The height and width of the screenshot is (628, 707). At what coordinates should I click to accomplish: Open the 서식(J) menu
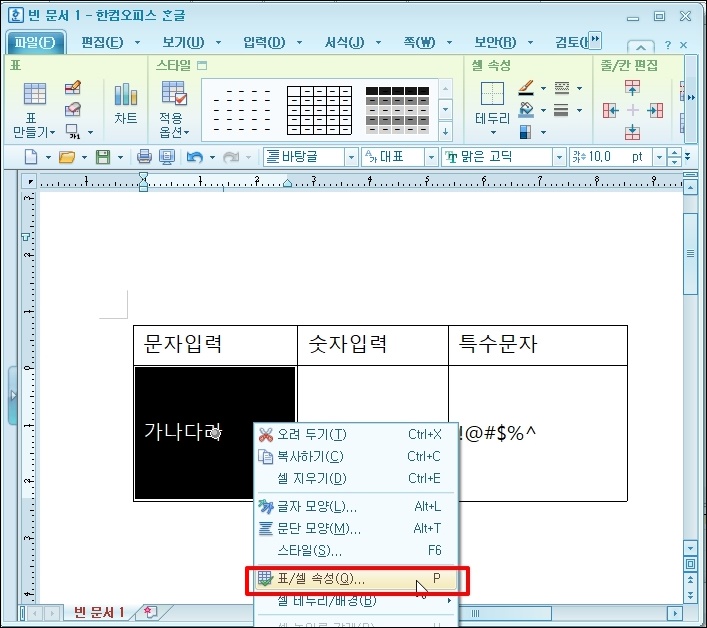(x=345, y=43)
